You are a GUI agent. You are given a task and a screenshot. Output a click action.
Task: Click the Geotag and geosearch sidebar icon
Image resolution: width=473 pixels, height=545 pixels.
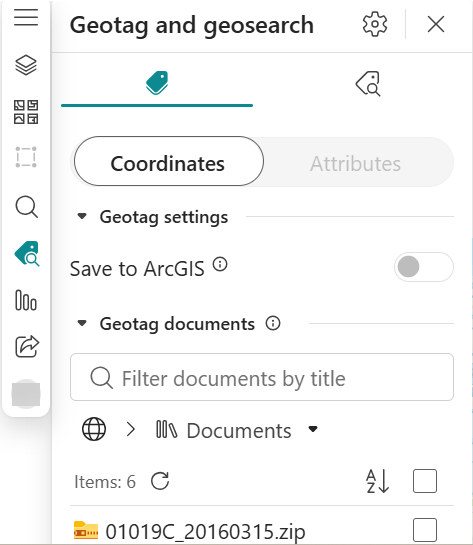point(27,254)
